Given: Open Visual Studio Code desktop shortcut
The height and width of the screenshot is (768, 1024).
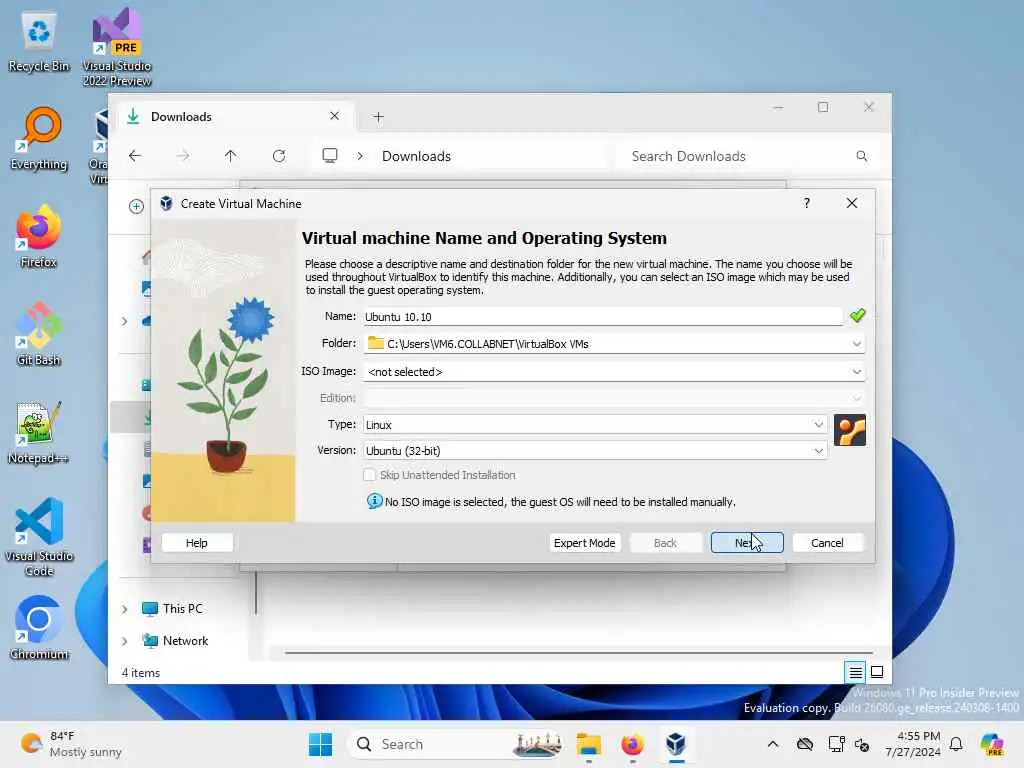Looking at the screenshot, I should [39, 537].
